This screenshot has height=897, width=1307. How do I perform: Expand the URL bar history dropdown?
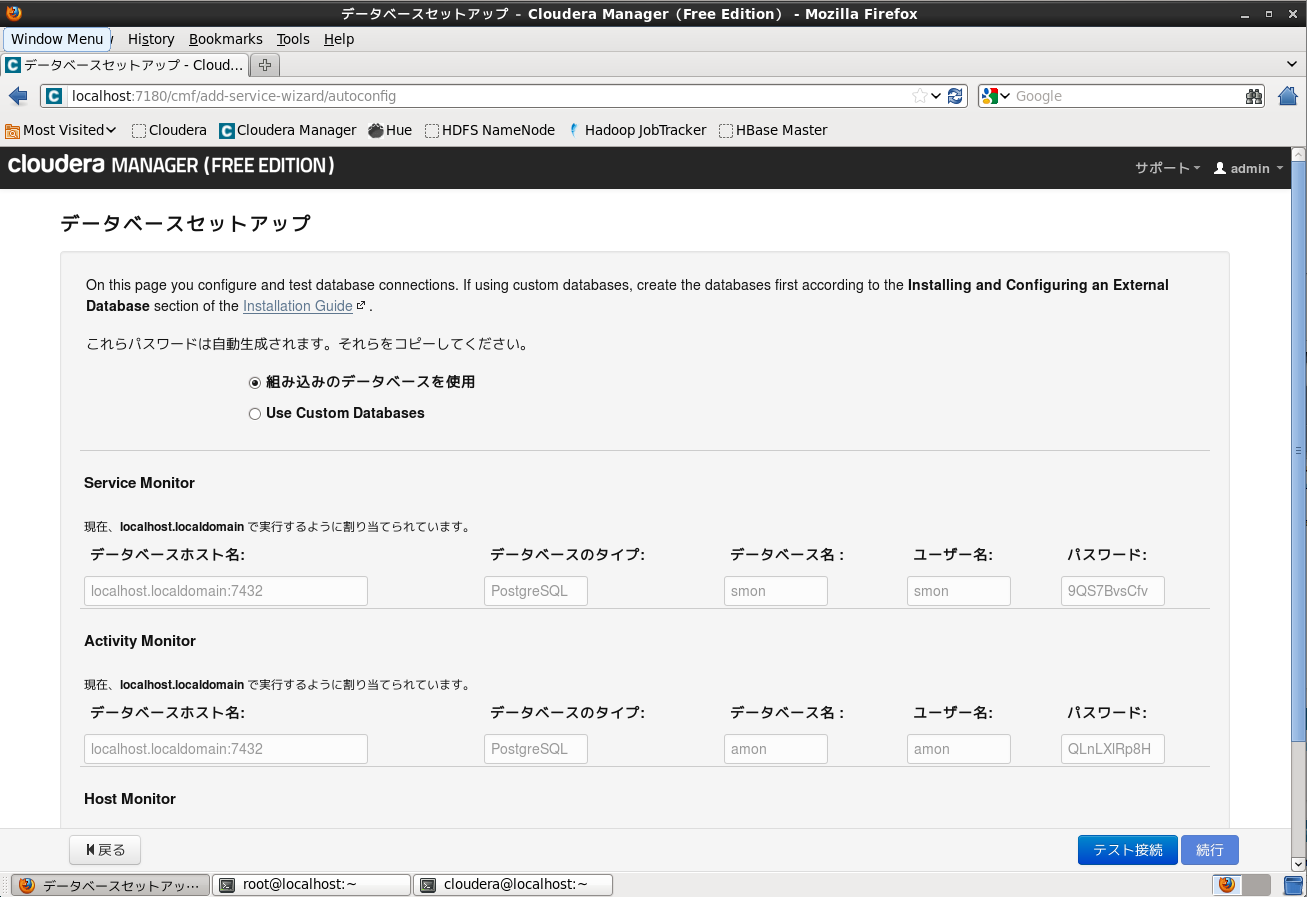coord(936,96)
